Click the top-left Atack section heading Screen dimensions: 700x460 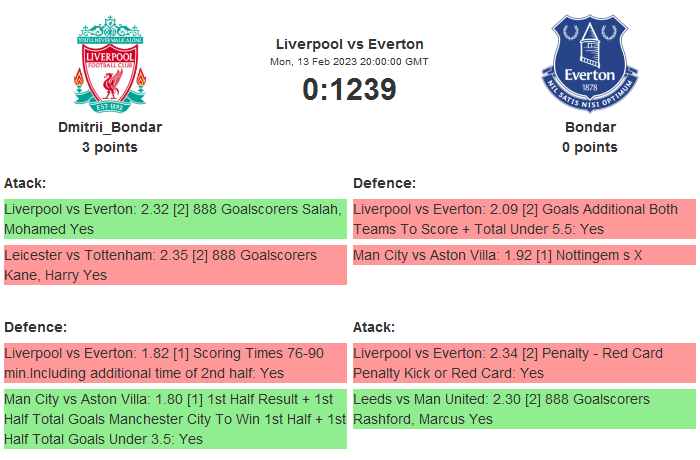(x=25, y=183)
